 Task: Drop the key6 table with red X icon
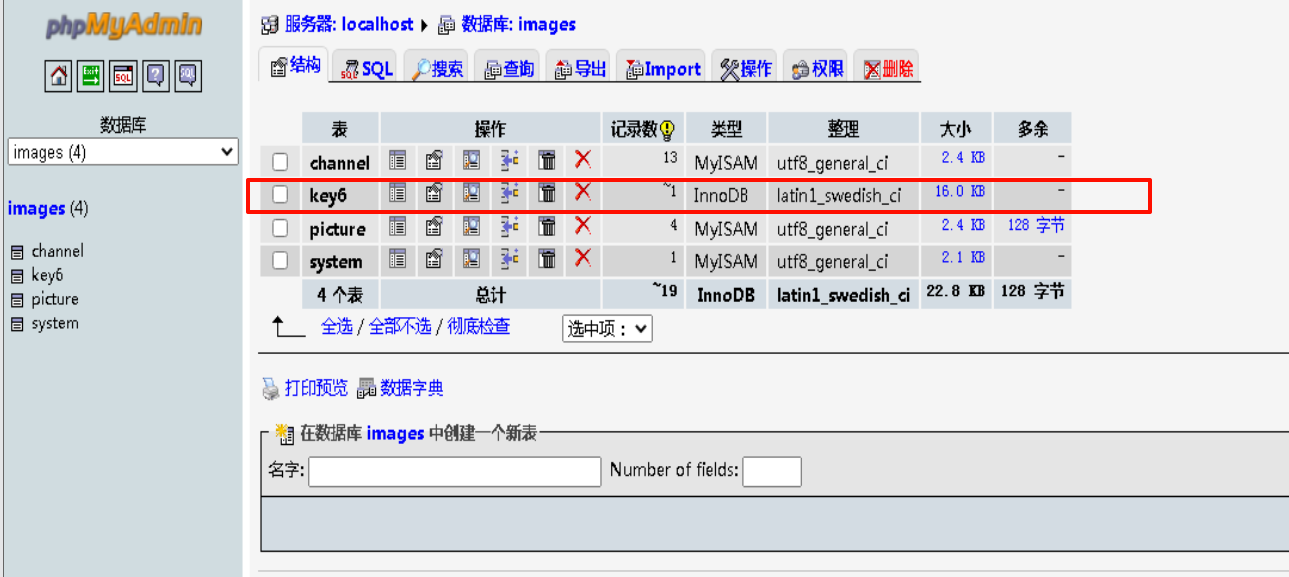point(584,195)
